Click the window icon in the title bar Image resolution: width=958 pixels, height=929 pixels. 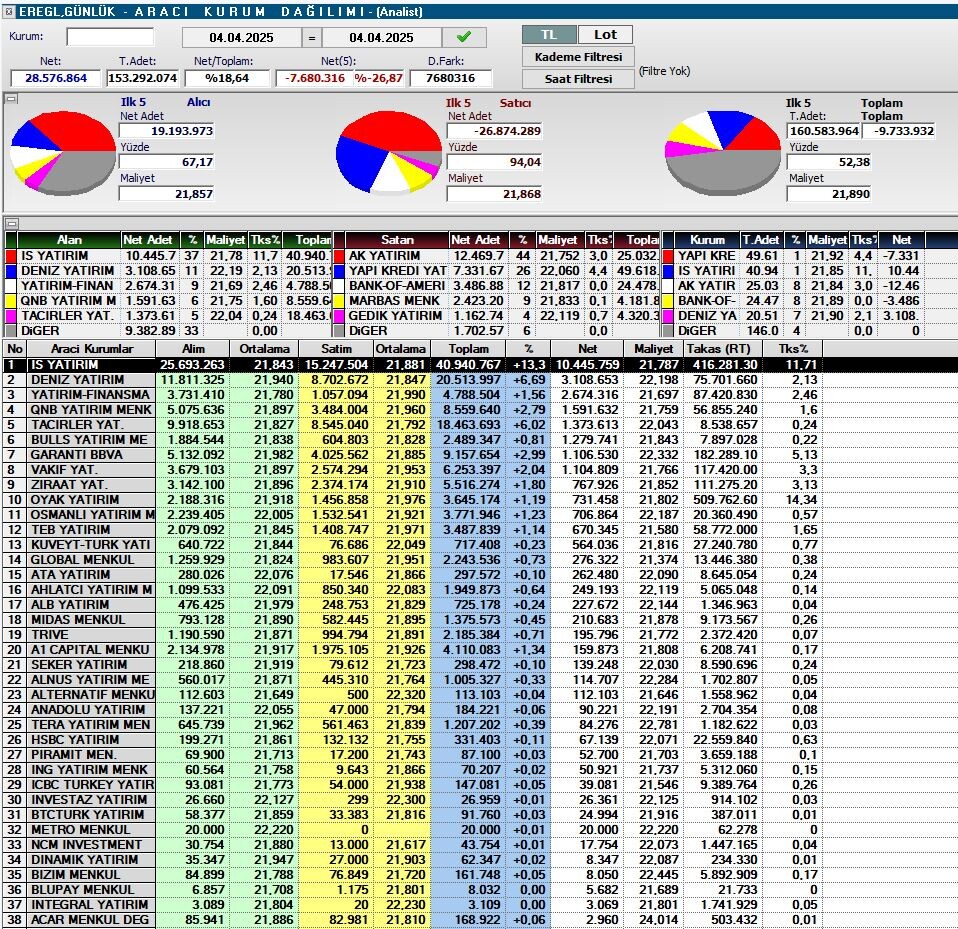[x=9, y=11]
